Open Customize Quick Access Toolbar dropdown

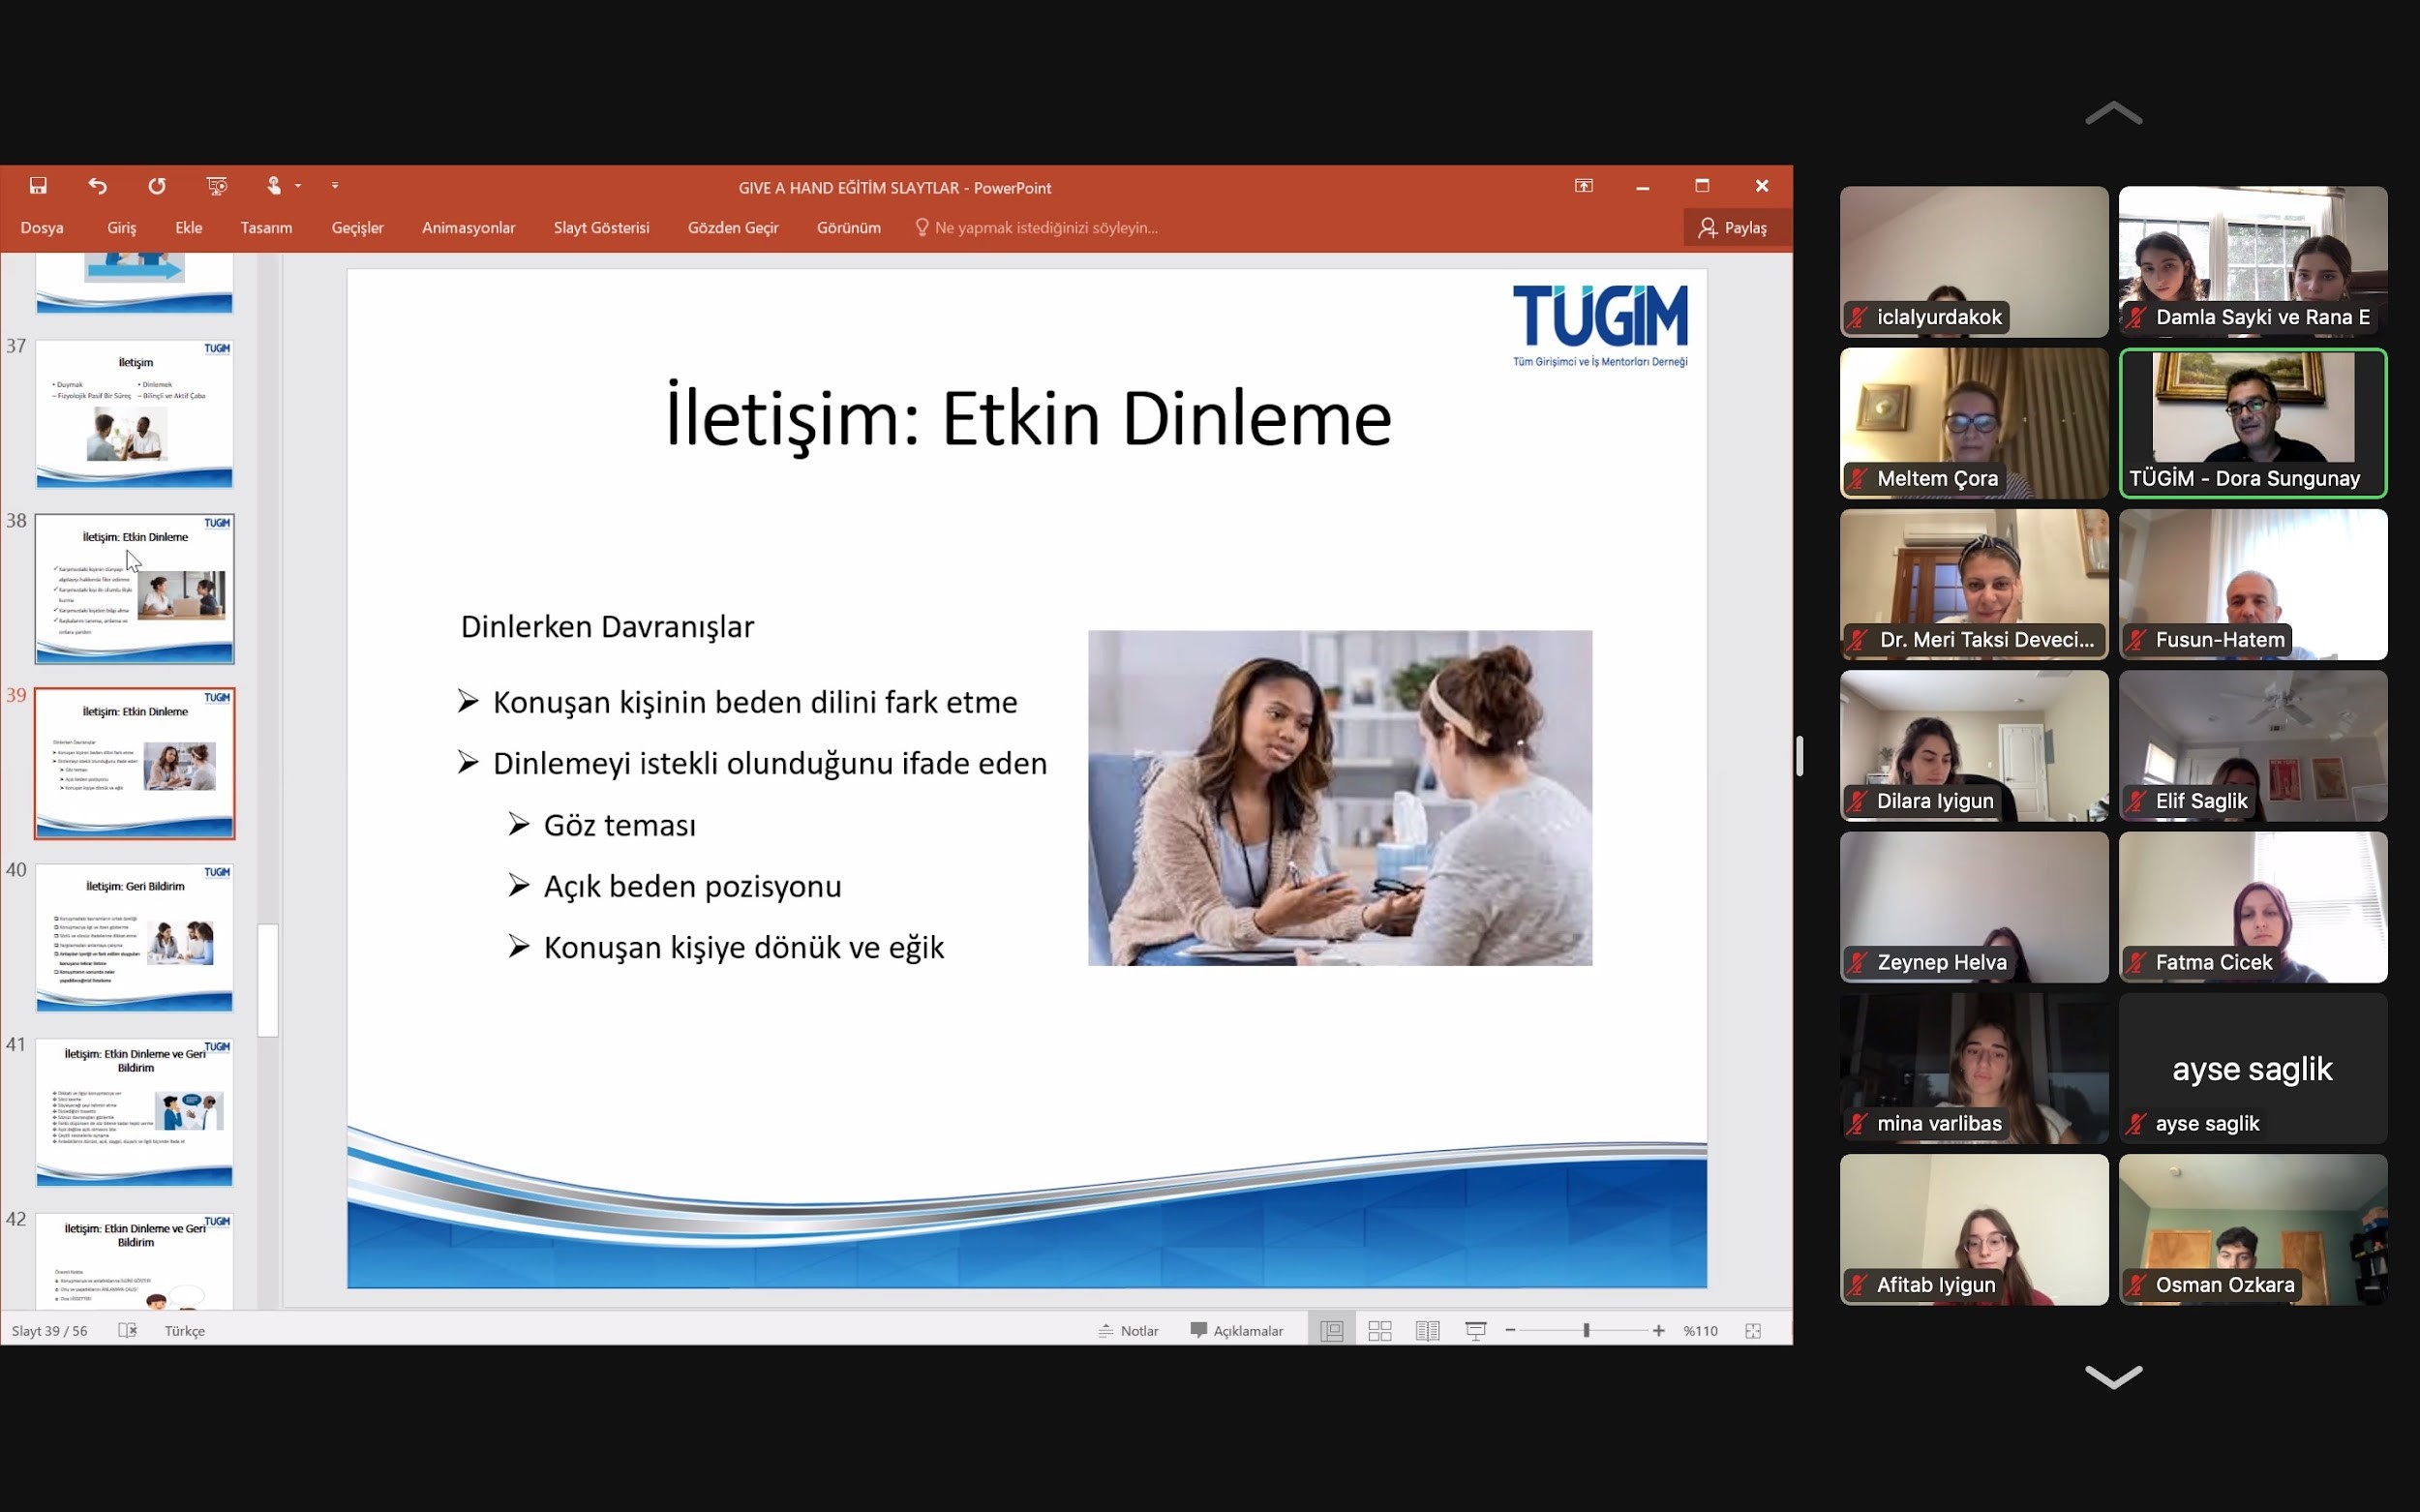pos(335,186)
